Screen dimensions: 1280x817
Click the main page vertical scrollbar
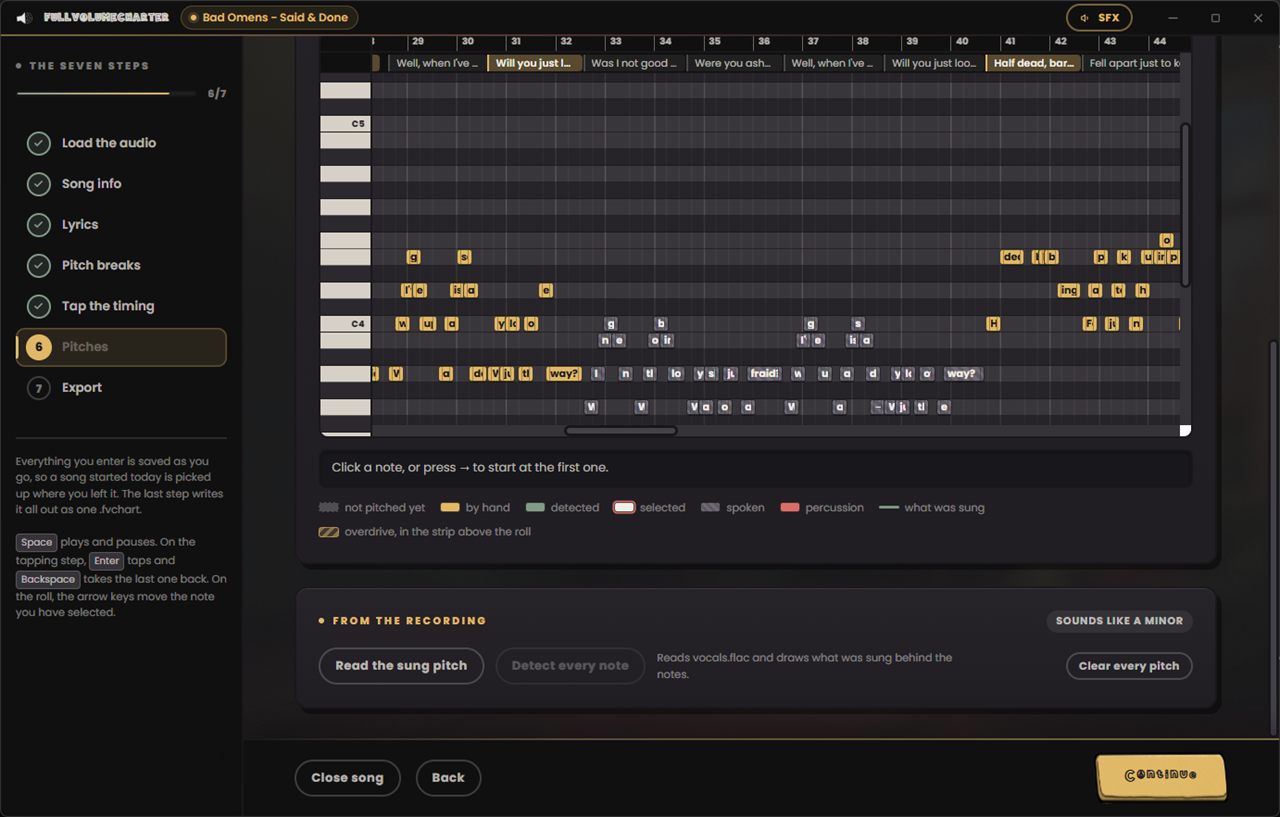point(1274,537)
